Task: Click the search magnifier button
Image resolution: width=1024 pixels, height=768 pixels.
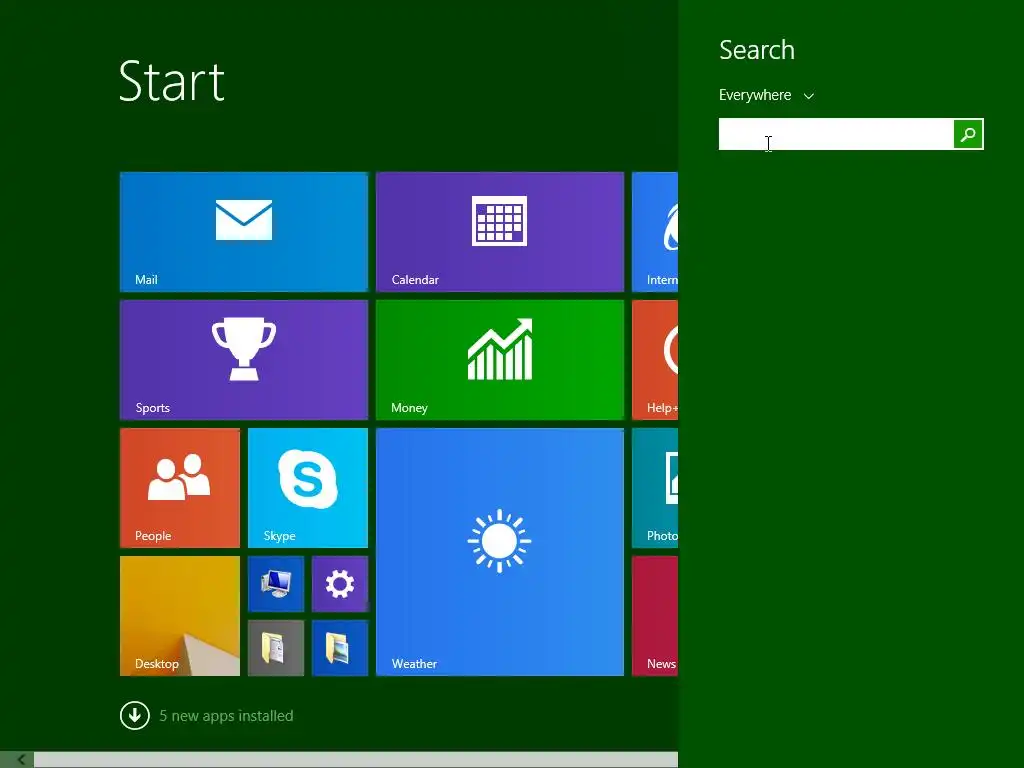Action: click(x=968, y=134)
